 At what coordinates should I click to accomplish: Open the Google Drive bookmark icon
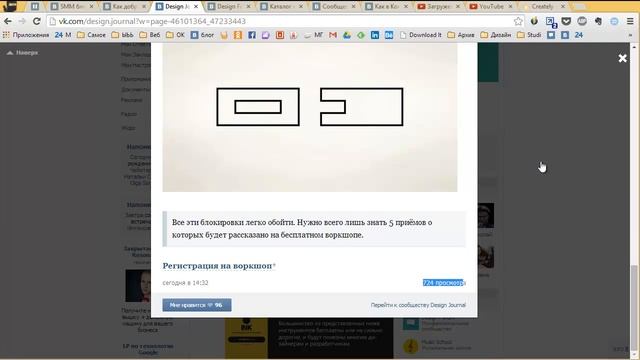[347, 35]
